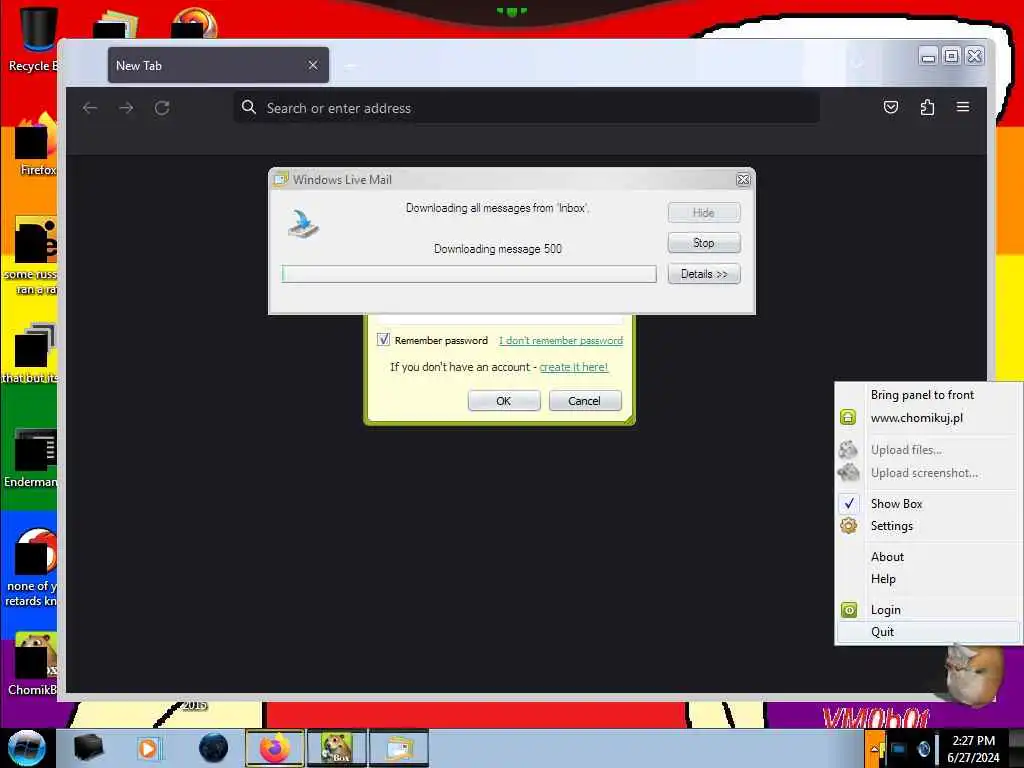1024x768 pixels.
Task: Click the green lock icon beside www.chomikuj.pl
Action: pyautogui.click(x=848, y=417)
